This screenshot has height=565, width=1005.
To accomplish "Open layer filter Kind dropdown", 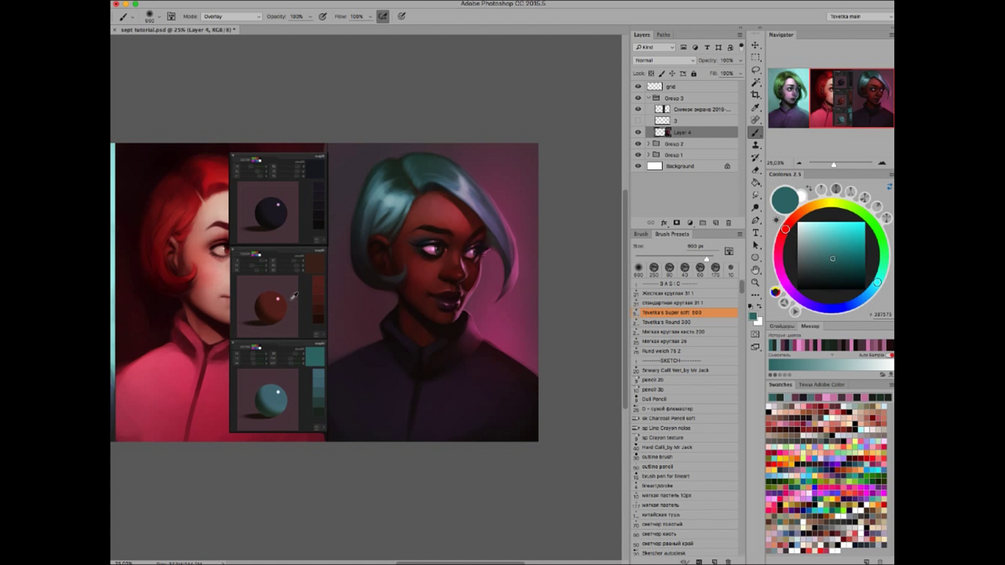I will click(654, 47).
